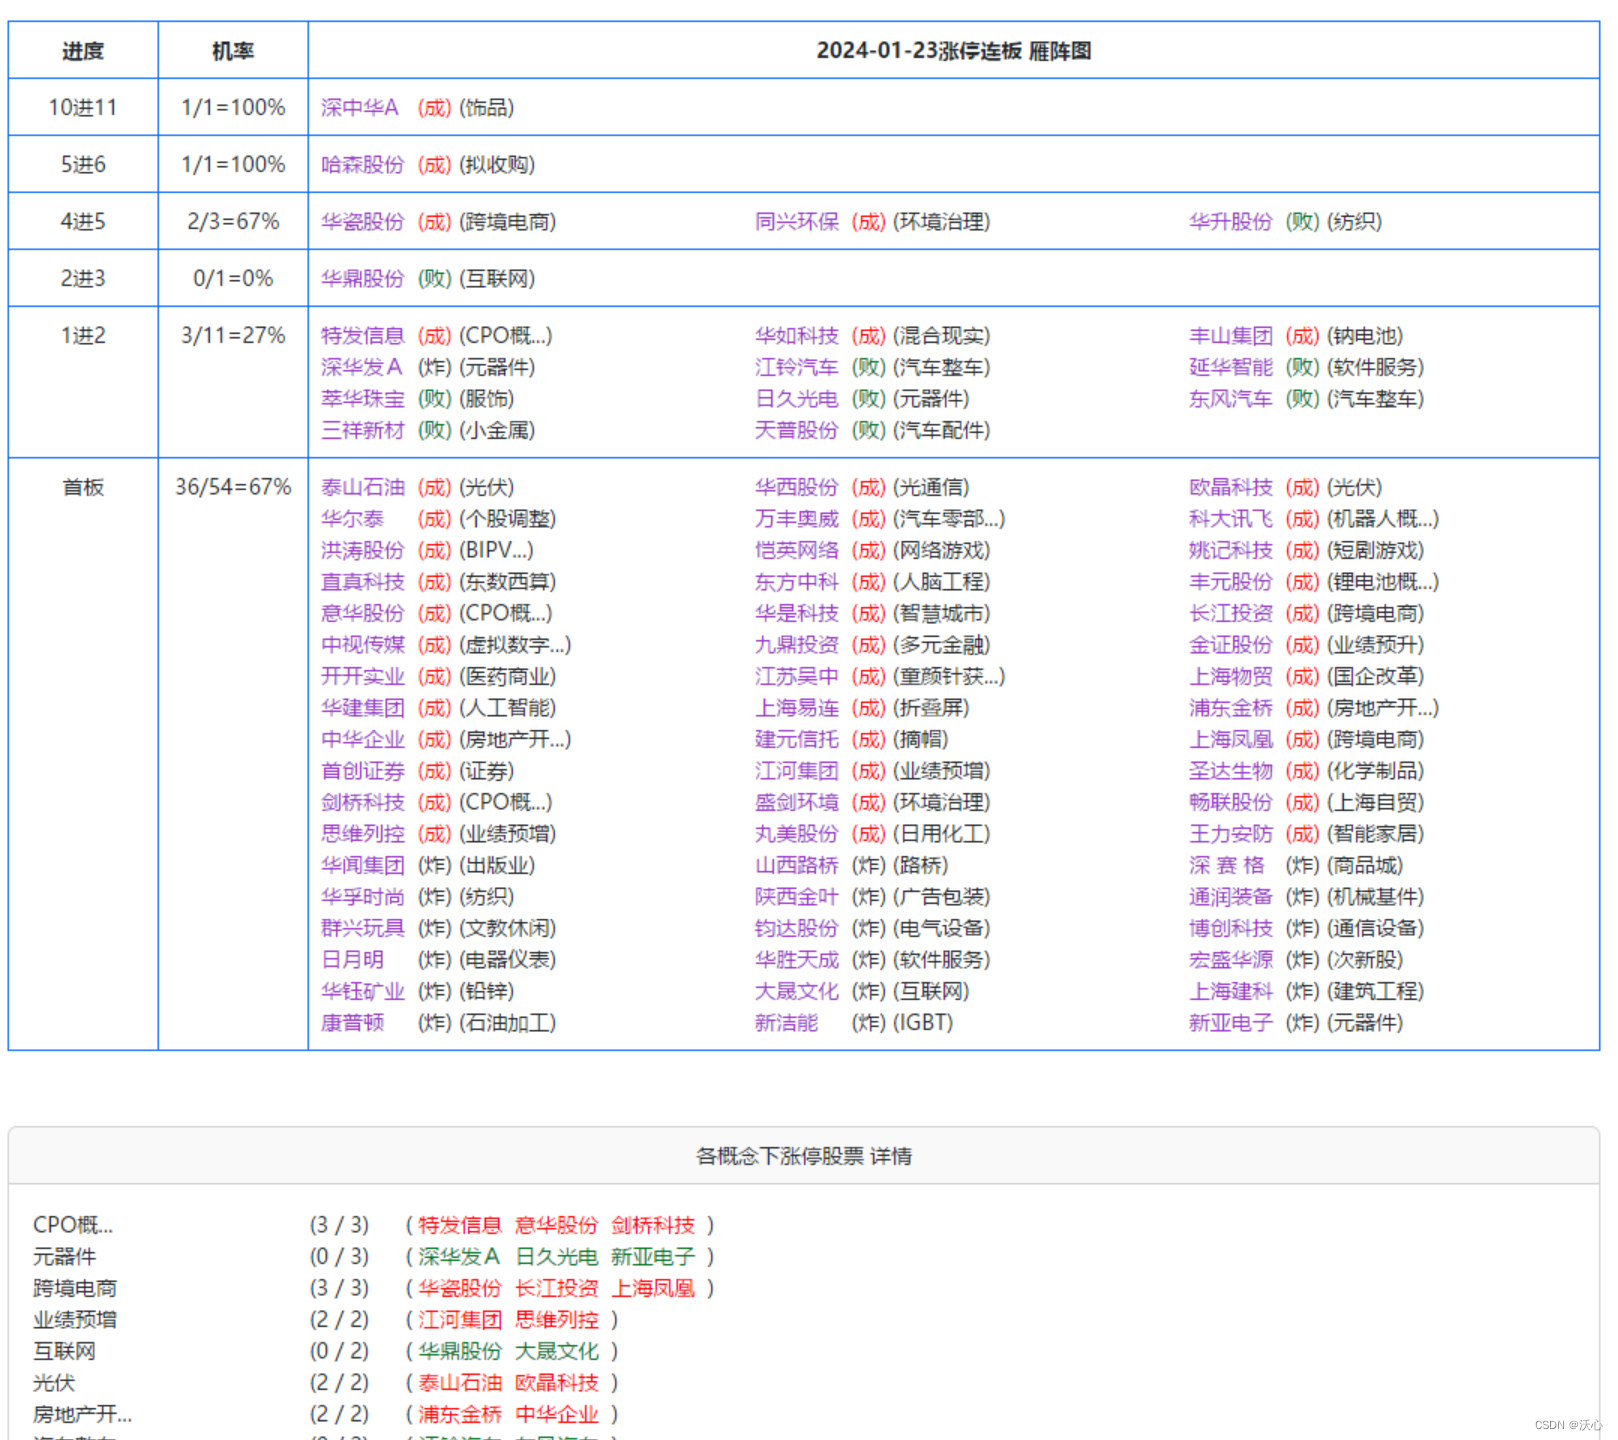Viewport: 1618px width, 1440px height.
Task: Open 长江投资 in the 首板 list
Action: [x=1231, y=614]
